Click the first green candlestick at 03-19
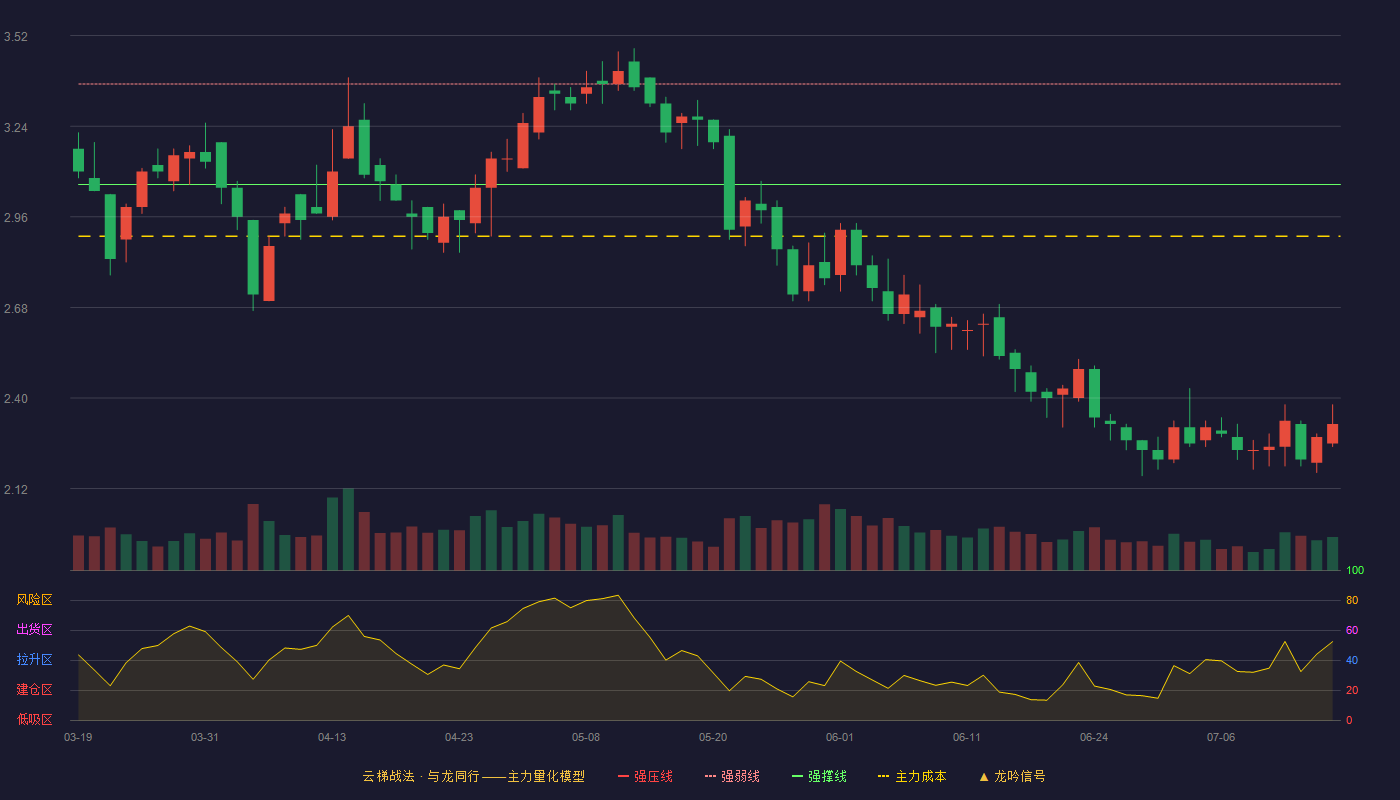The height and width of the screenshot is (800, 1400). point(78,160)
